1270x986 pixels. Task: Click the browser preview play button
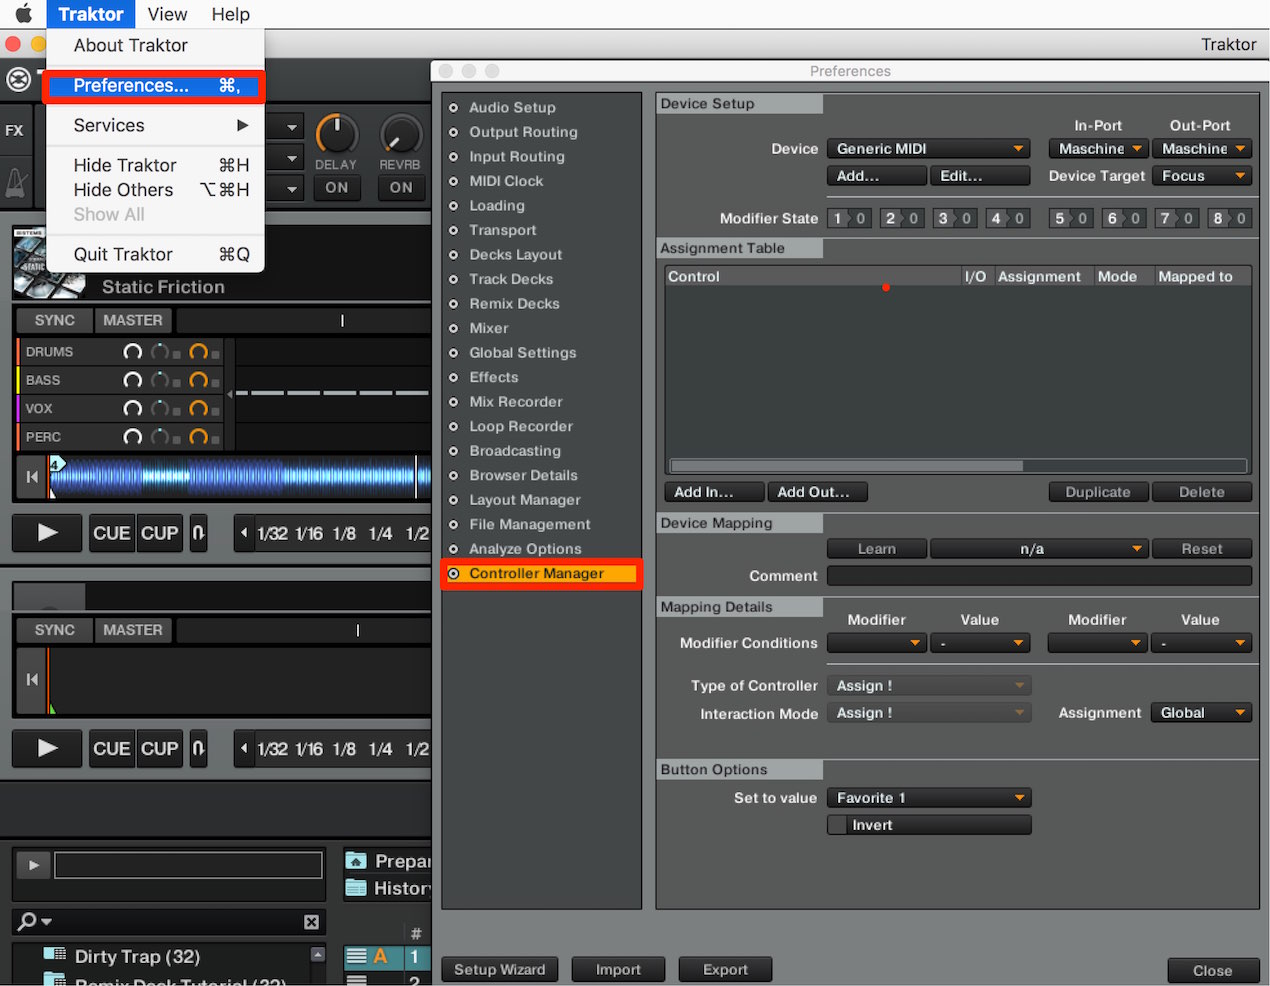tap(34, 865)
